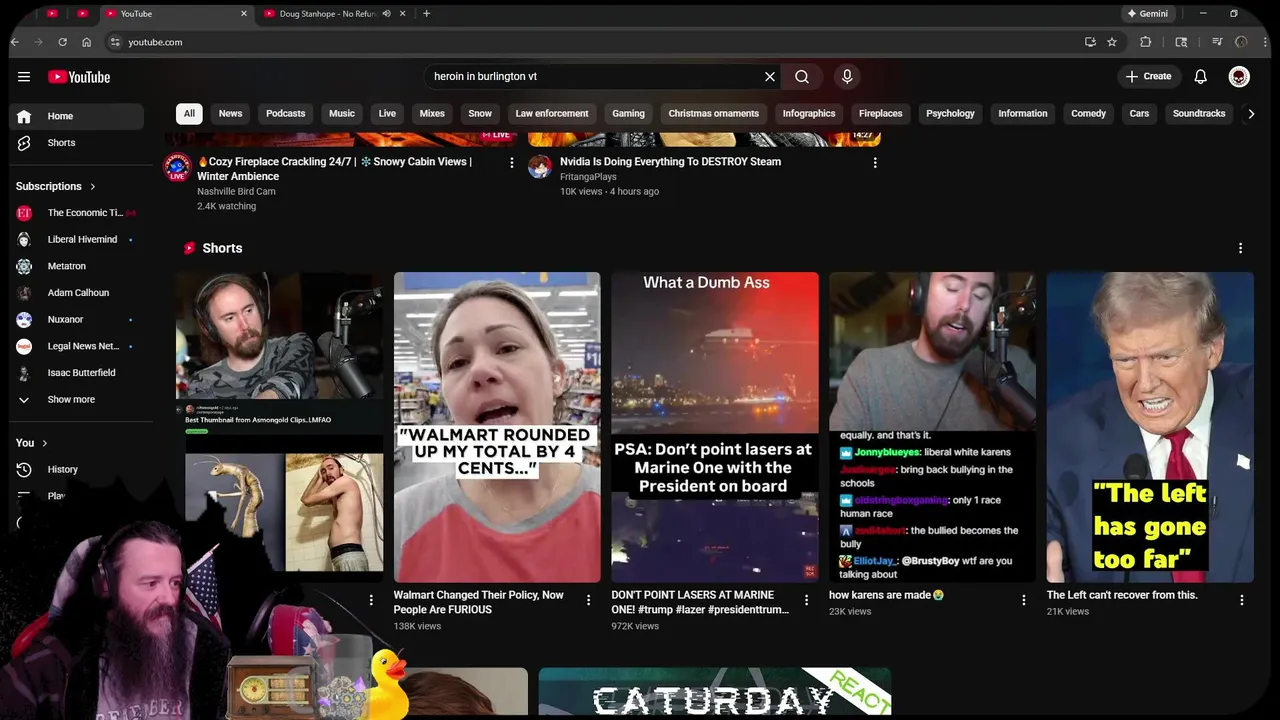1280x720 pixels.
Task: Open the site information icon beside youtube.com
Action: (115, 42)
